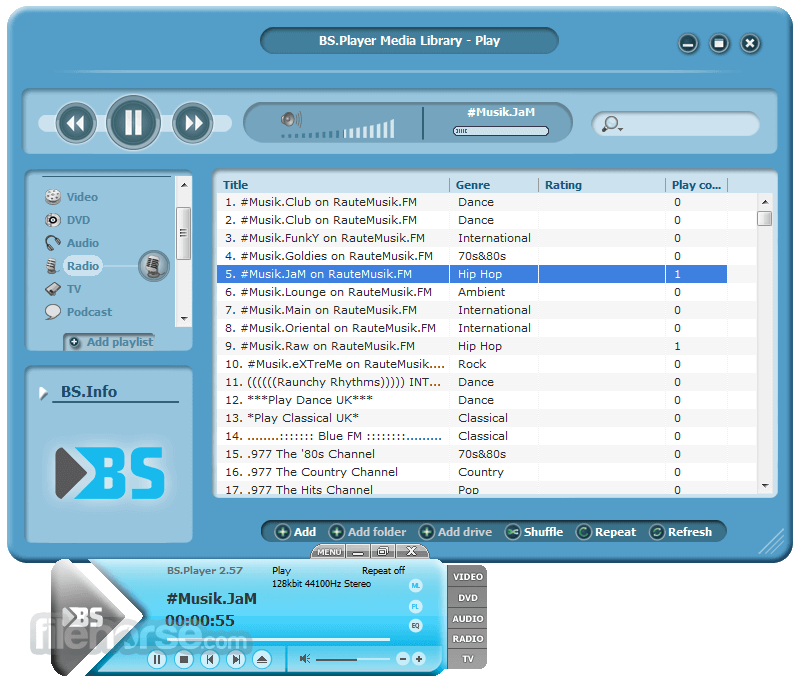Click the speaker icon above volume bars
The height and width of the screenshot is (685, 800).
tap(291, 119)
